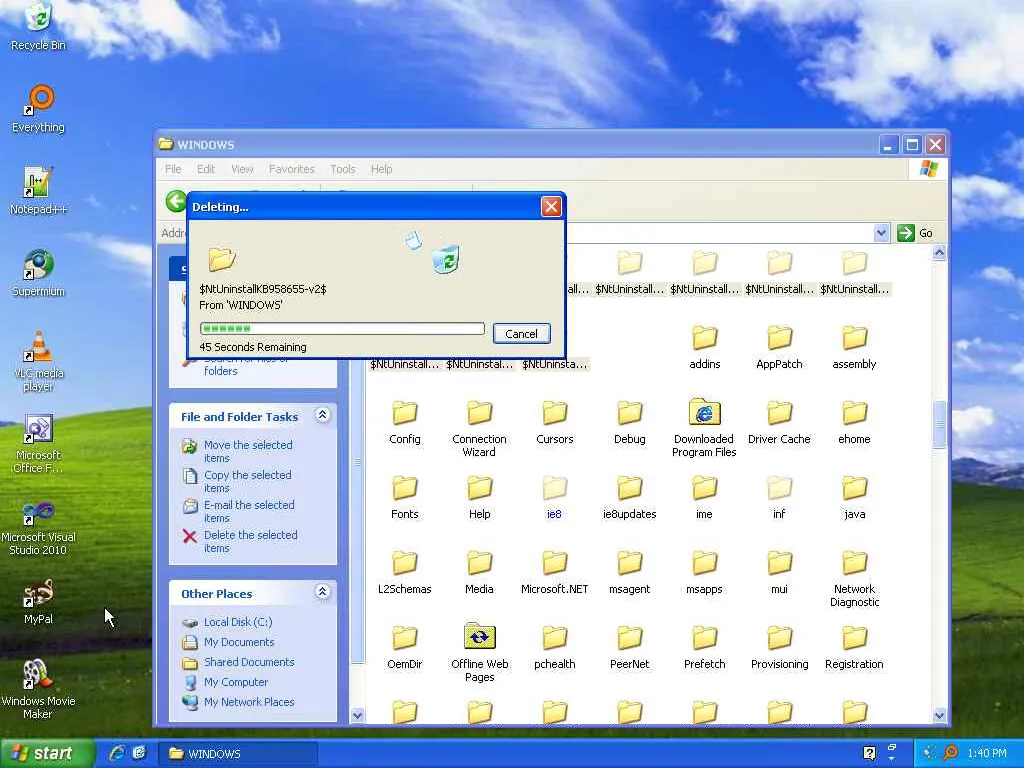This screenshot has height=768, width=1024.
Task: Launch the Windows Movie Maker shortcut
Action: click(x=38, y=690)
